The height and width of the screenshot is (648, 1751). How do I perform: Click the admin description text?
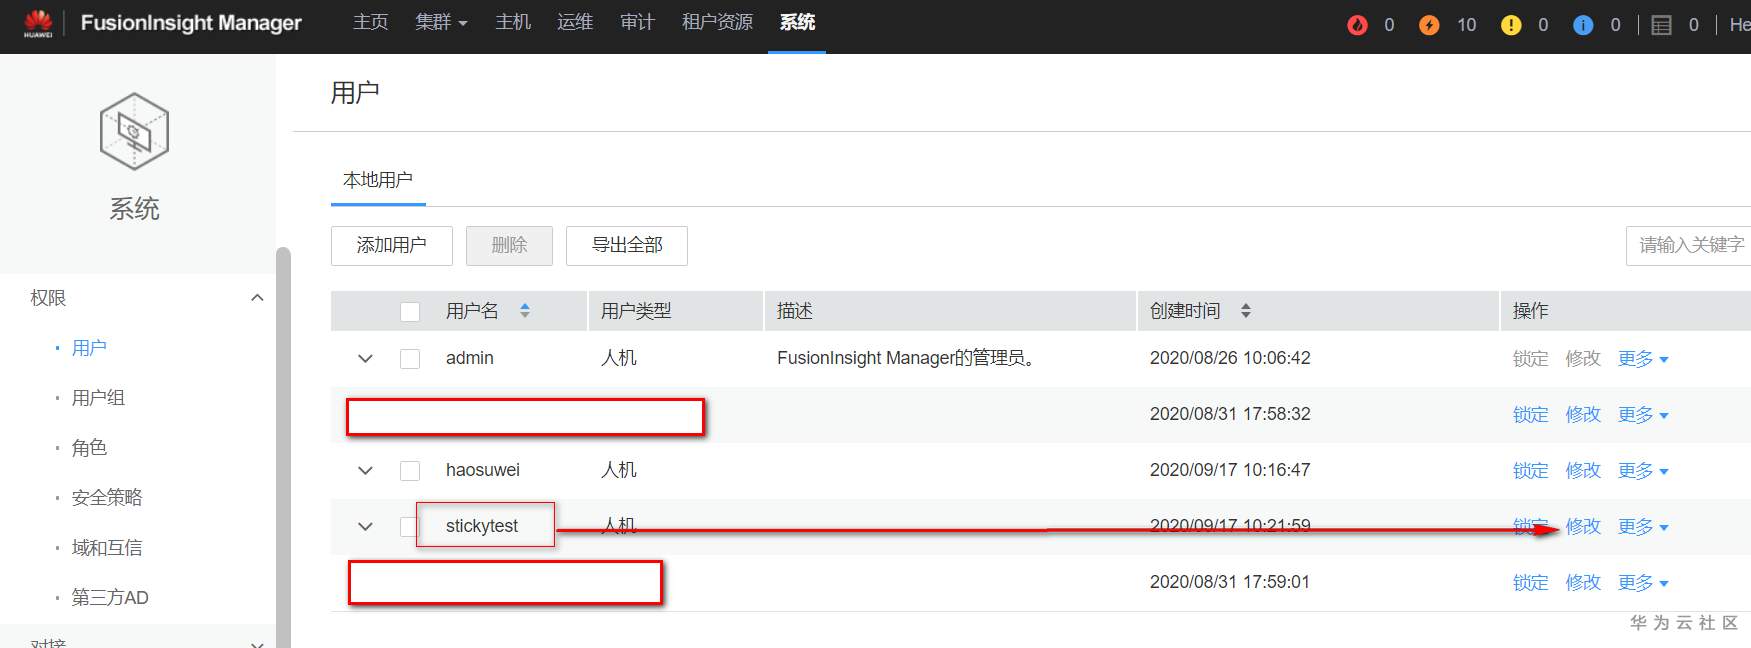(906, 358)
